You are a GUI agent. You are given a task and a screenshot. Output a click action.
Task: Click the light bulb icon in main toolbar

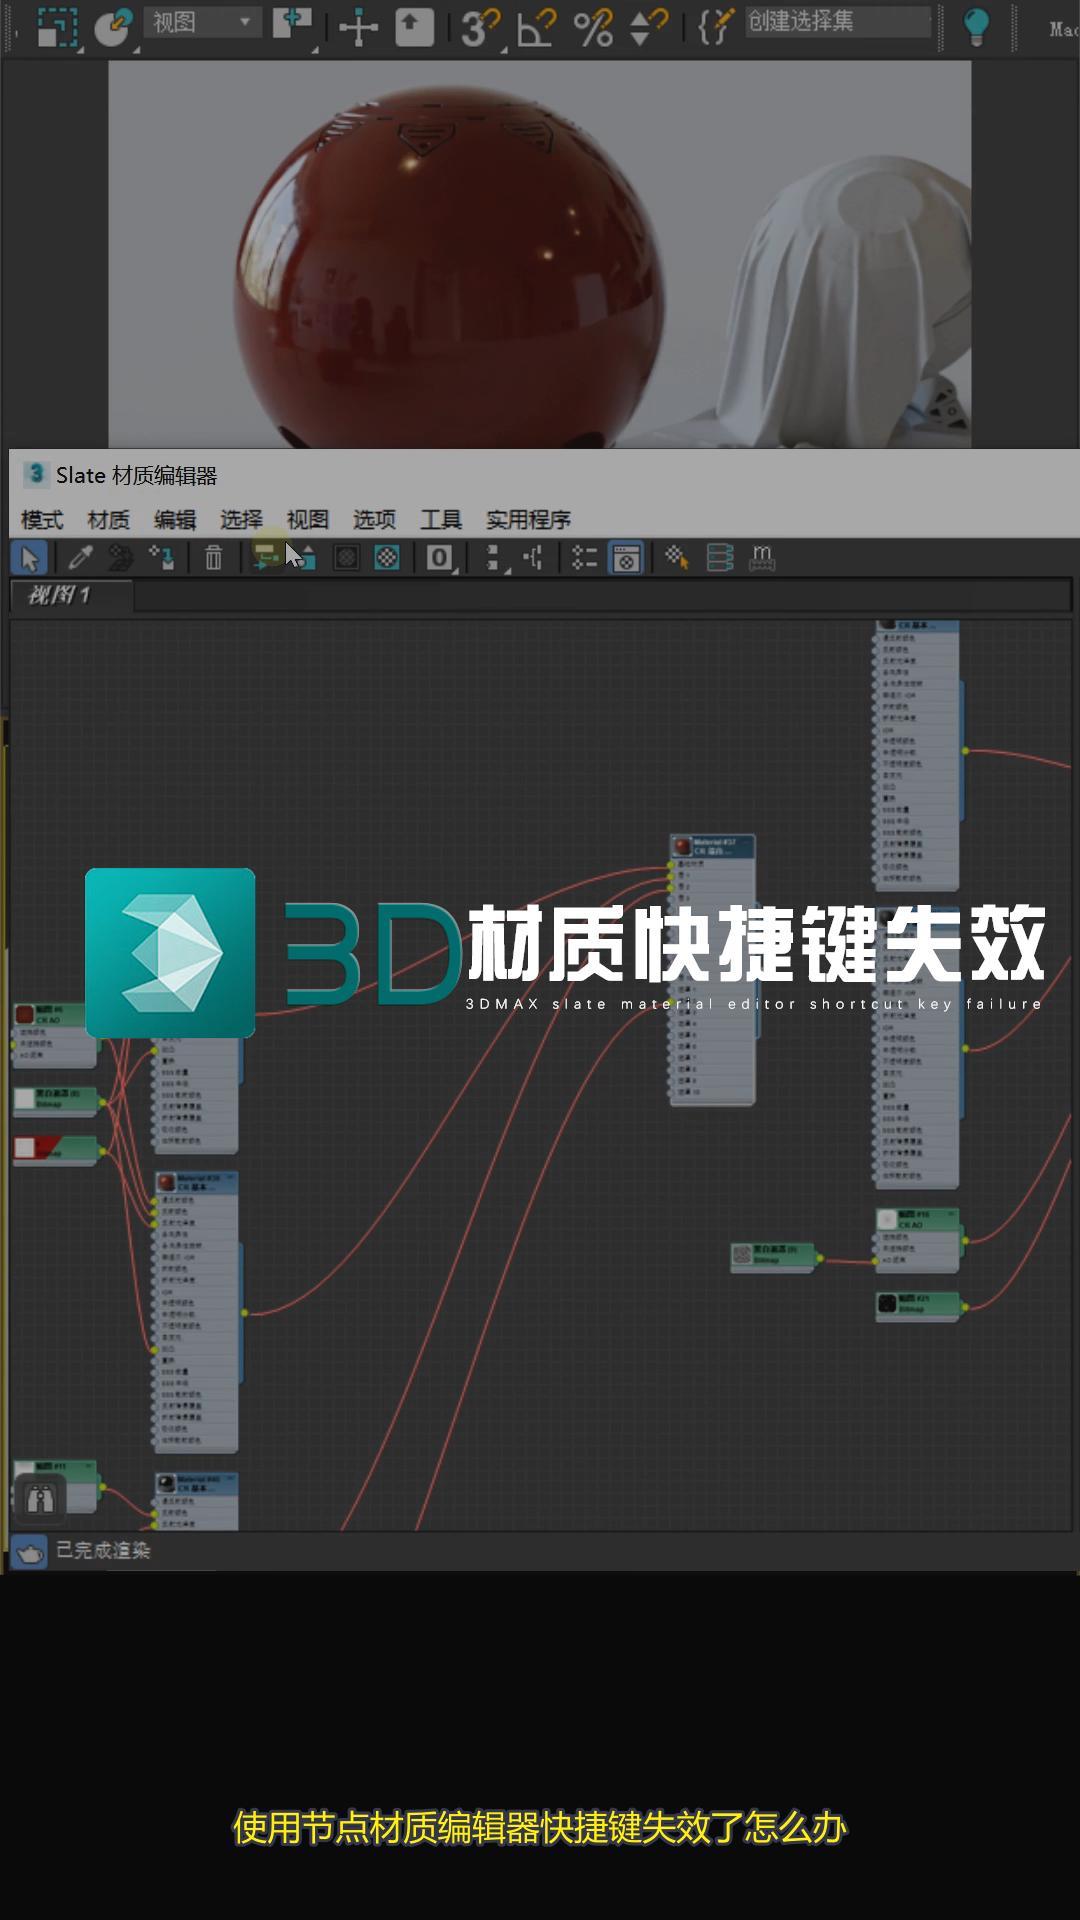[975, 26]
